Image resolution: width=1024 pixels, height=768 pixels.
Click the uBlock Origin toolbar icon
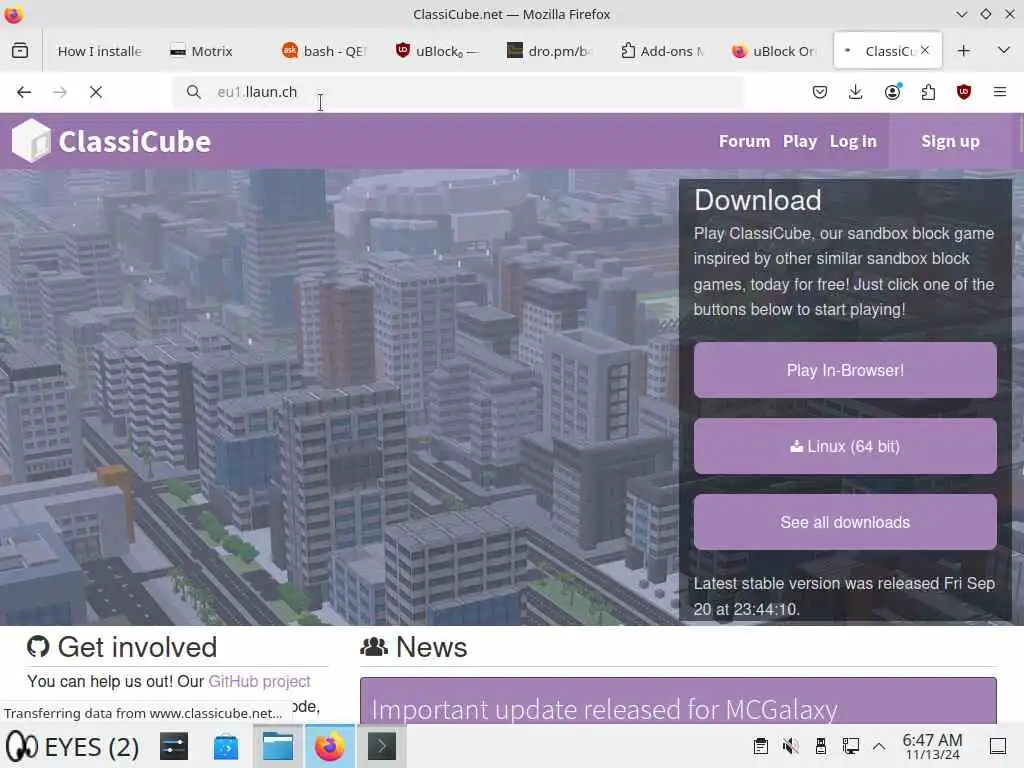(x=964, y=92)
